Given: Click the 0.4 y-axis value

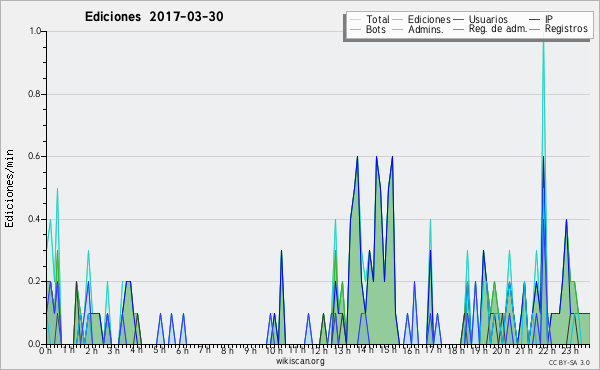Looking at the screenshot, I should (34, 219).
